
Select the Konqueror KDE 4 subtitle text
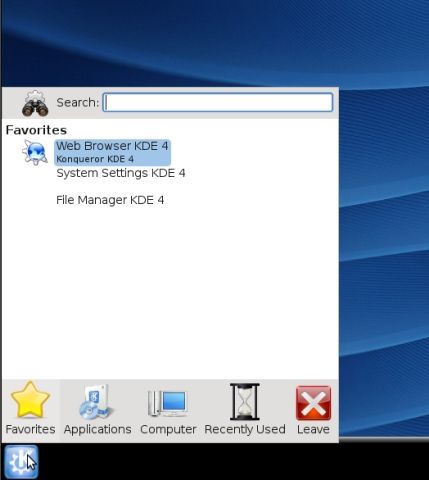(x=95, y=159)
